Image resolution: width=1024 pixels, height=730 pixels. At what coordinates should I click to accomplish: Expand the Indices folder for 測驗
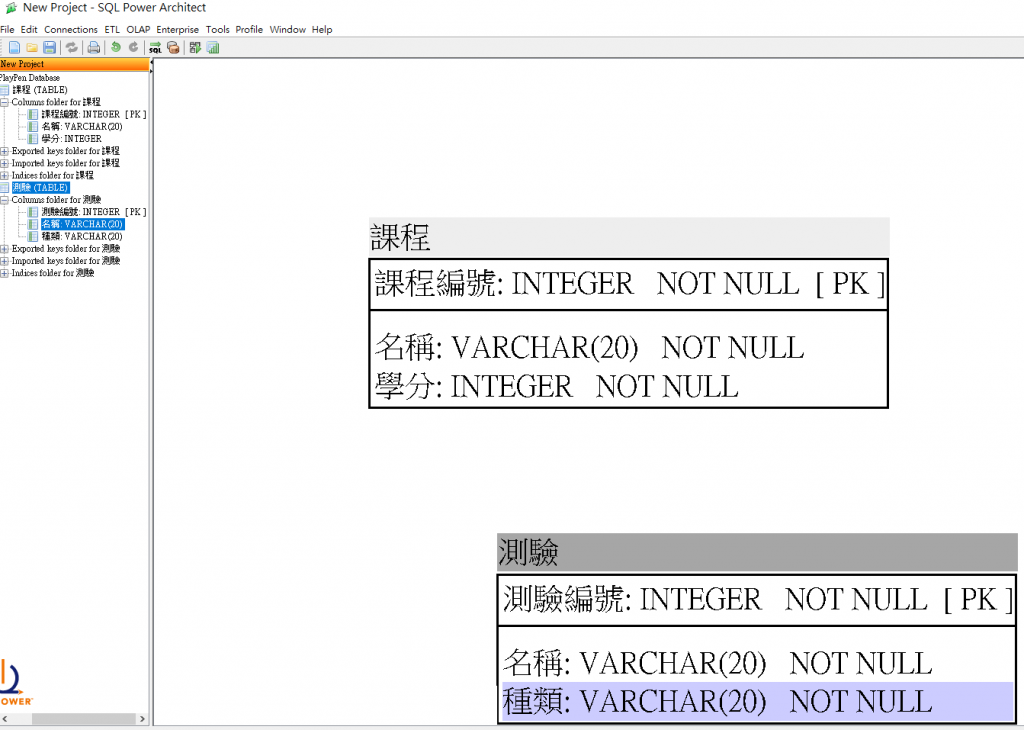(x=4, y=273)
